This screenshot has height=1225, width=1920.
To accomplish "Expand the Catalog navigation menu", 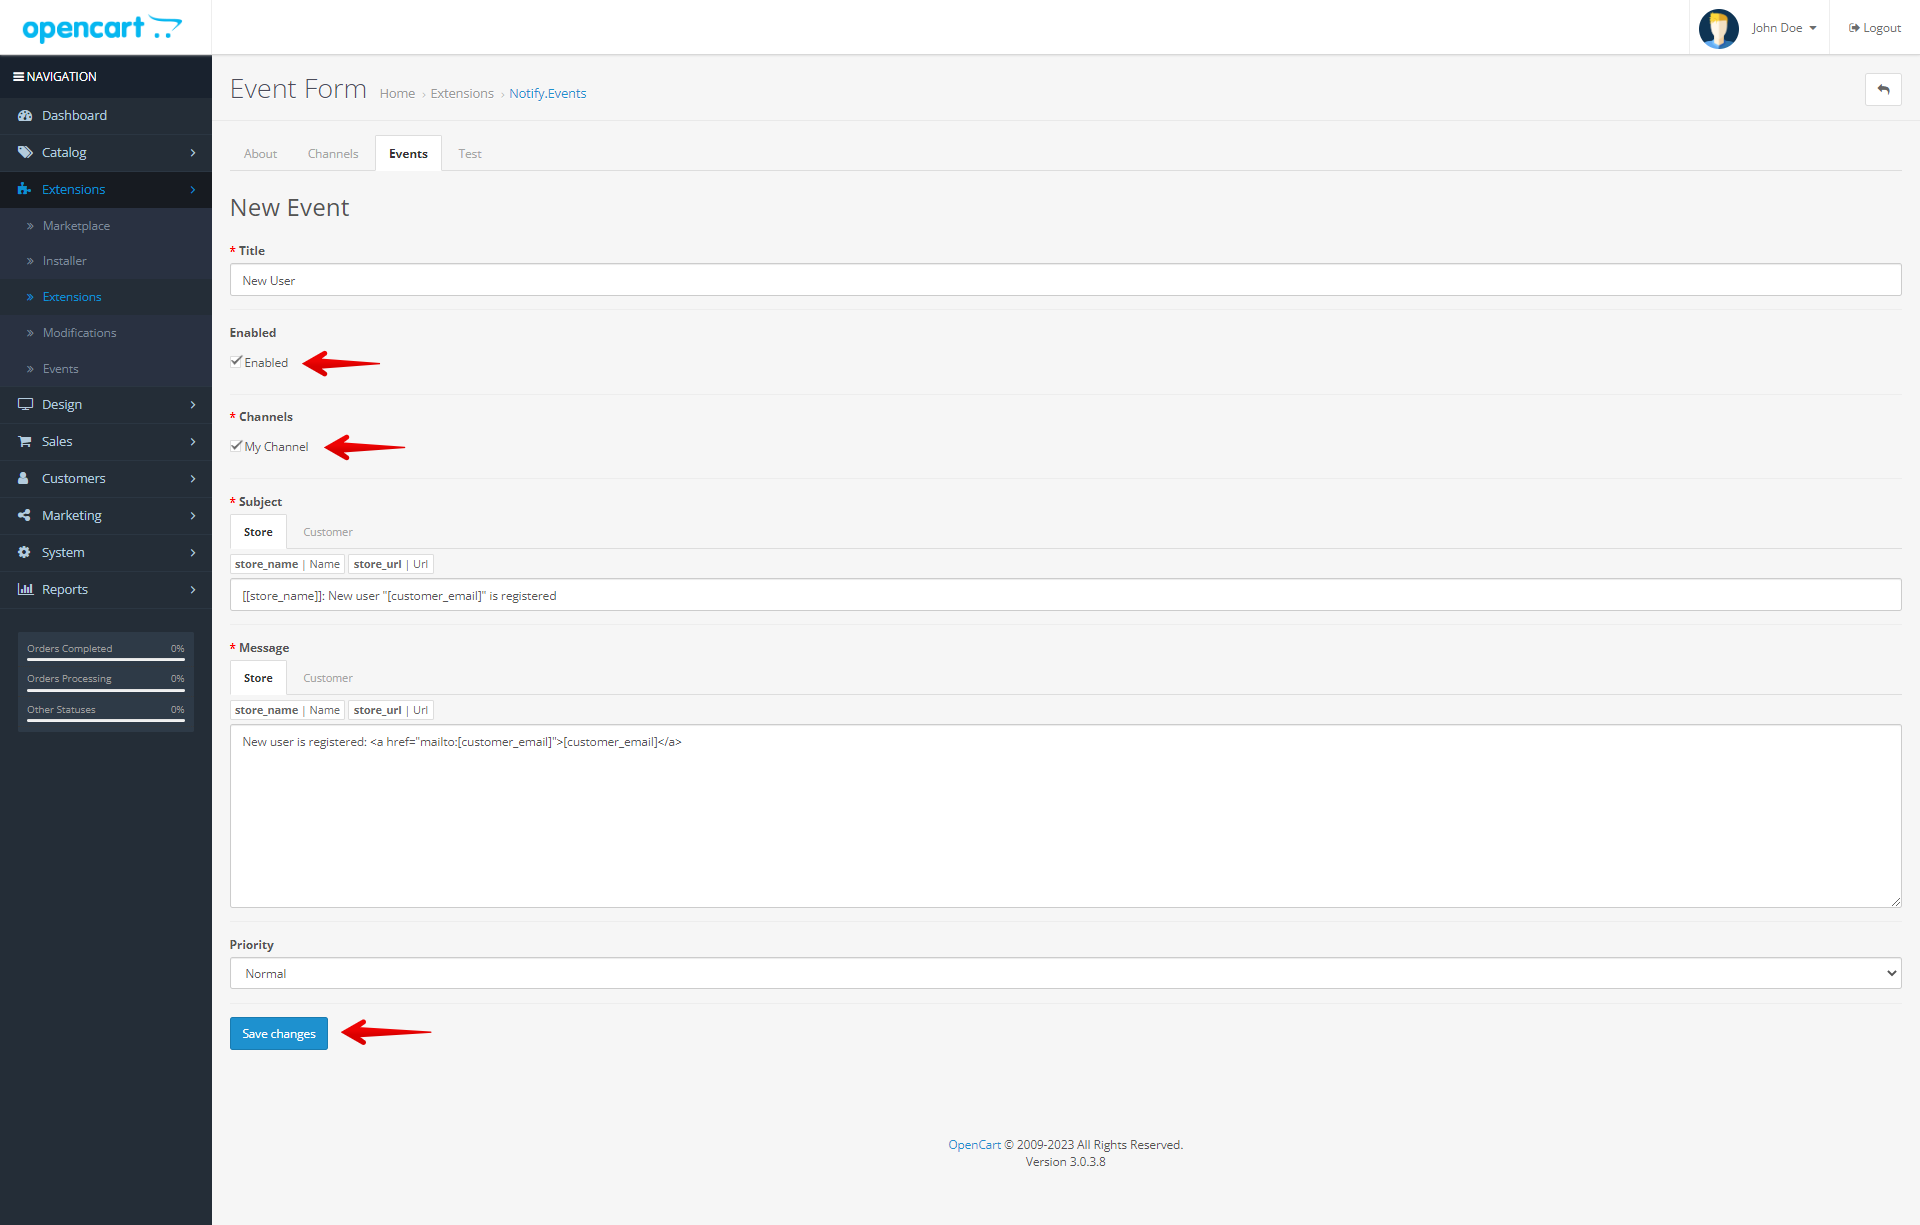I will [x=105, y=151].
